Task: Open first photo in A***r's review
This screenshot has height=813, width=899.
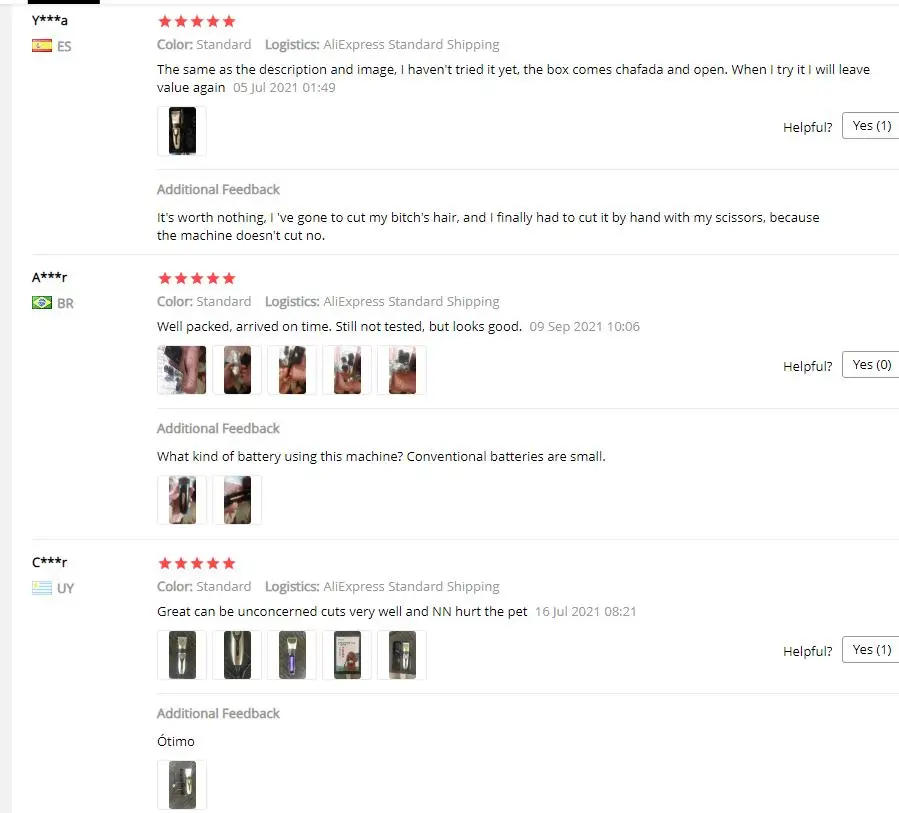Action: (182, 370)
